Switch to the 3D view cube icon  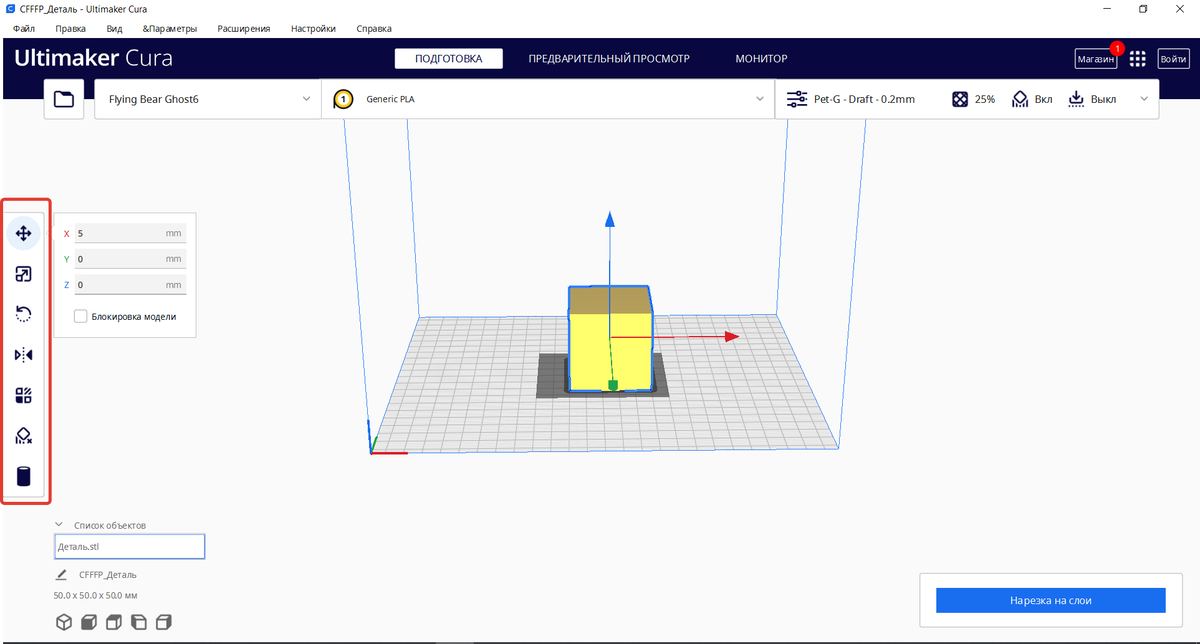tap(64, 622)
